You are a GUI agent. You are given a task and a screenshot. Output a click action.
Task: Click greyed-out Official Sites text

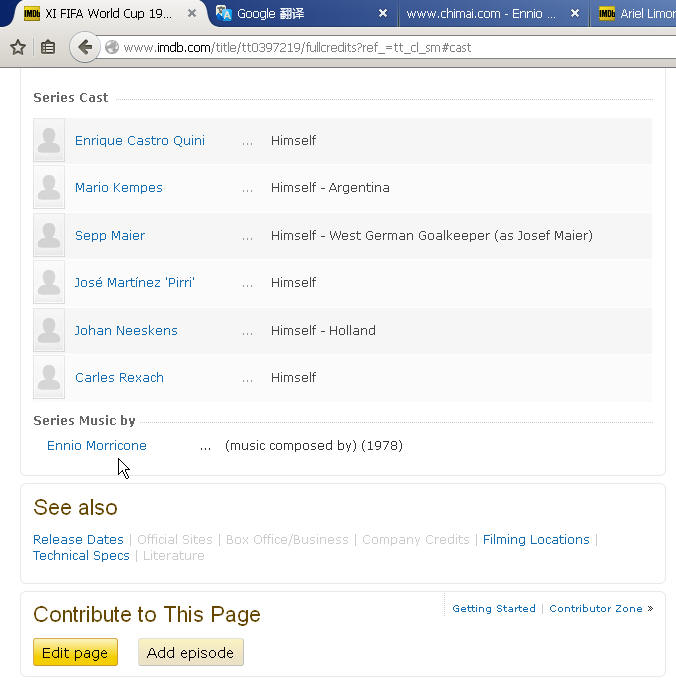pyautogui.click(x=175, y=539)
